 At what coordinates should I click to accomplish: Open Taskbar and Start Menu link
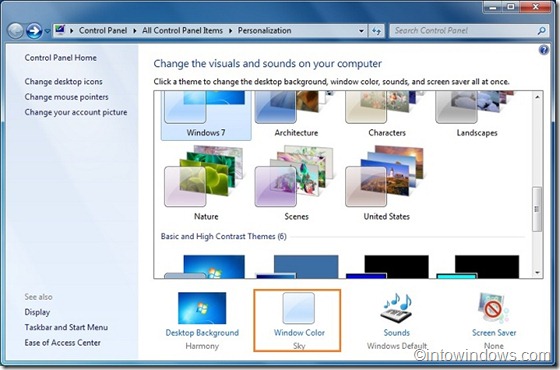[66, 327]
